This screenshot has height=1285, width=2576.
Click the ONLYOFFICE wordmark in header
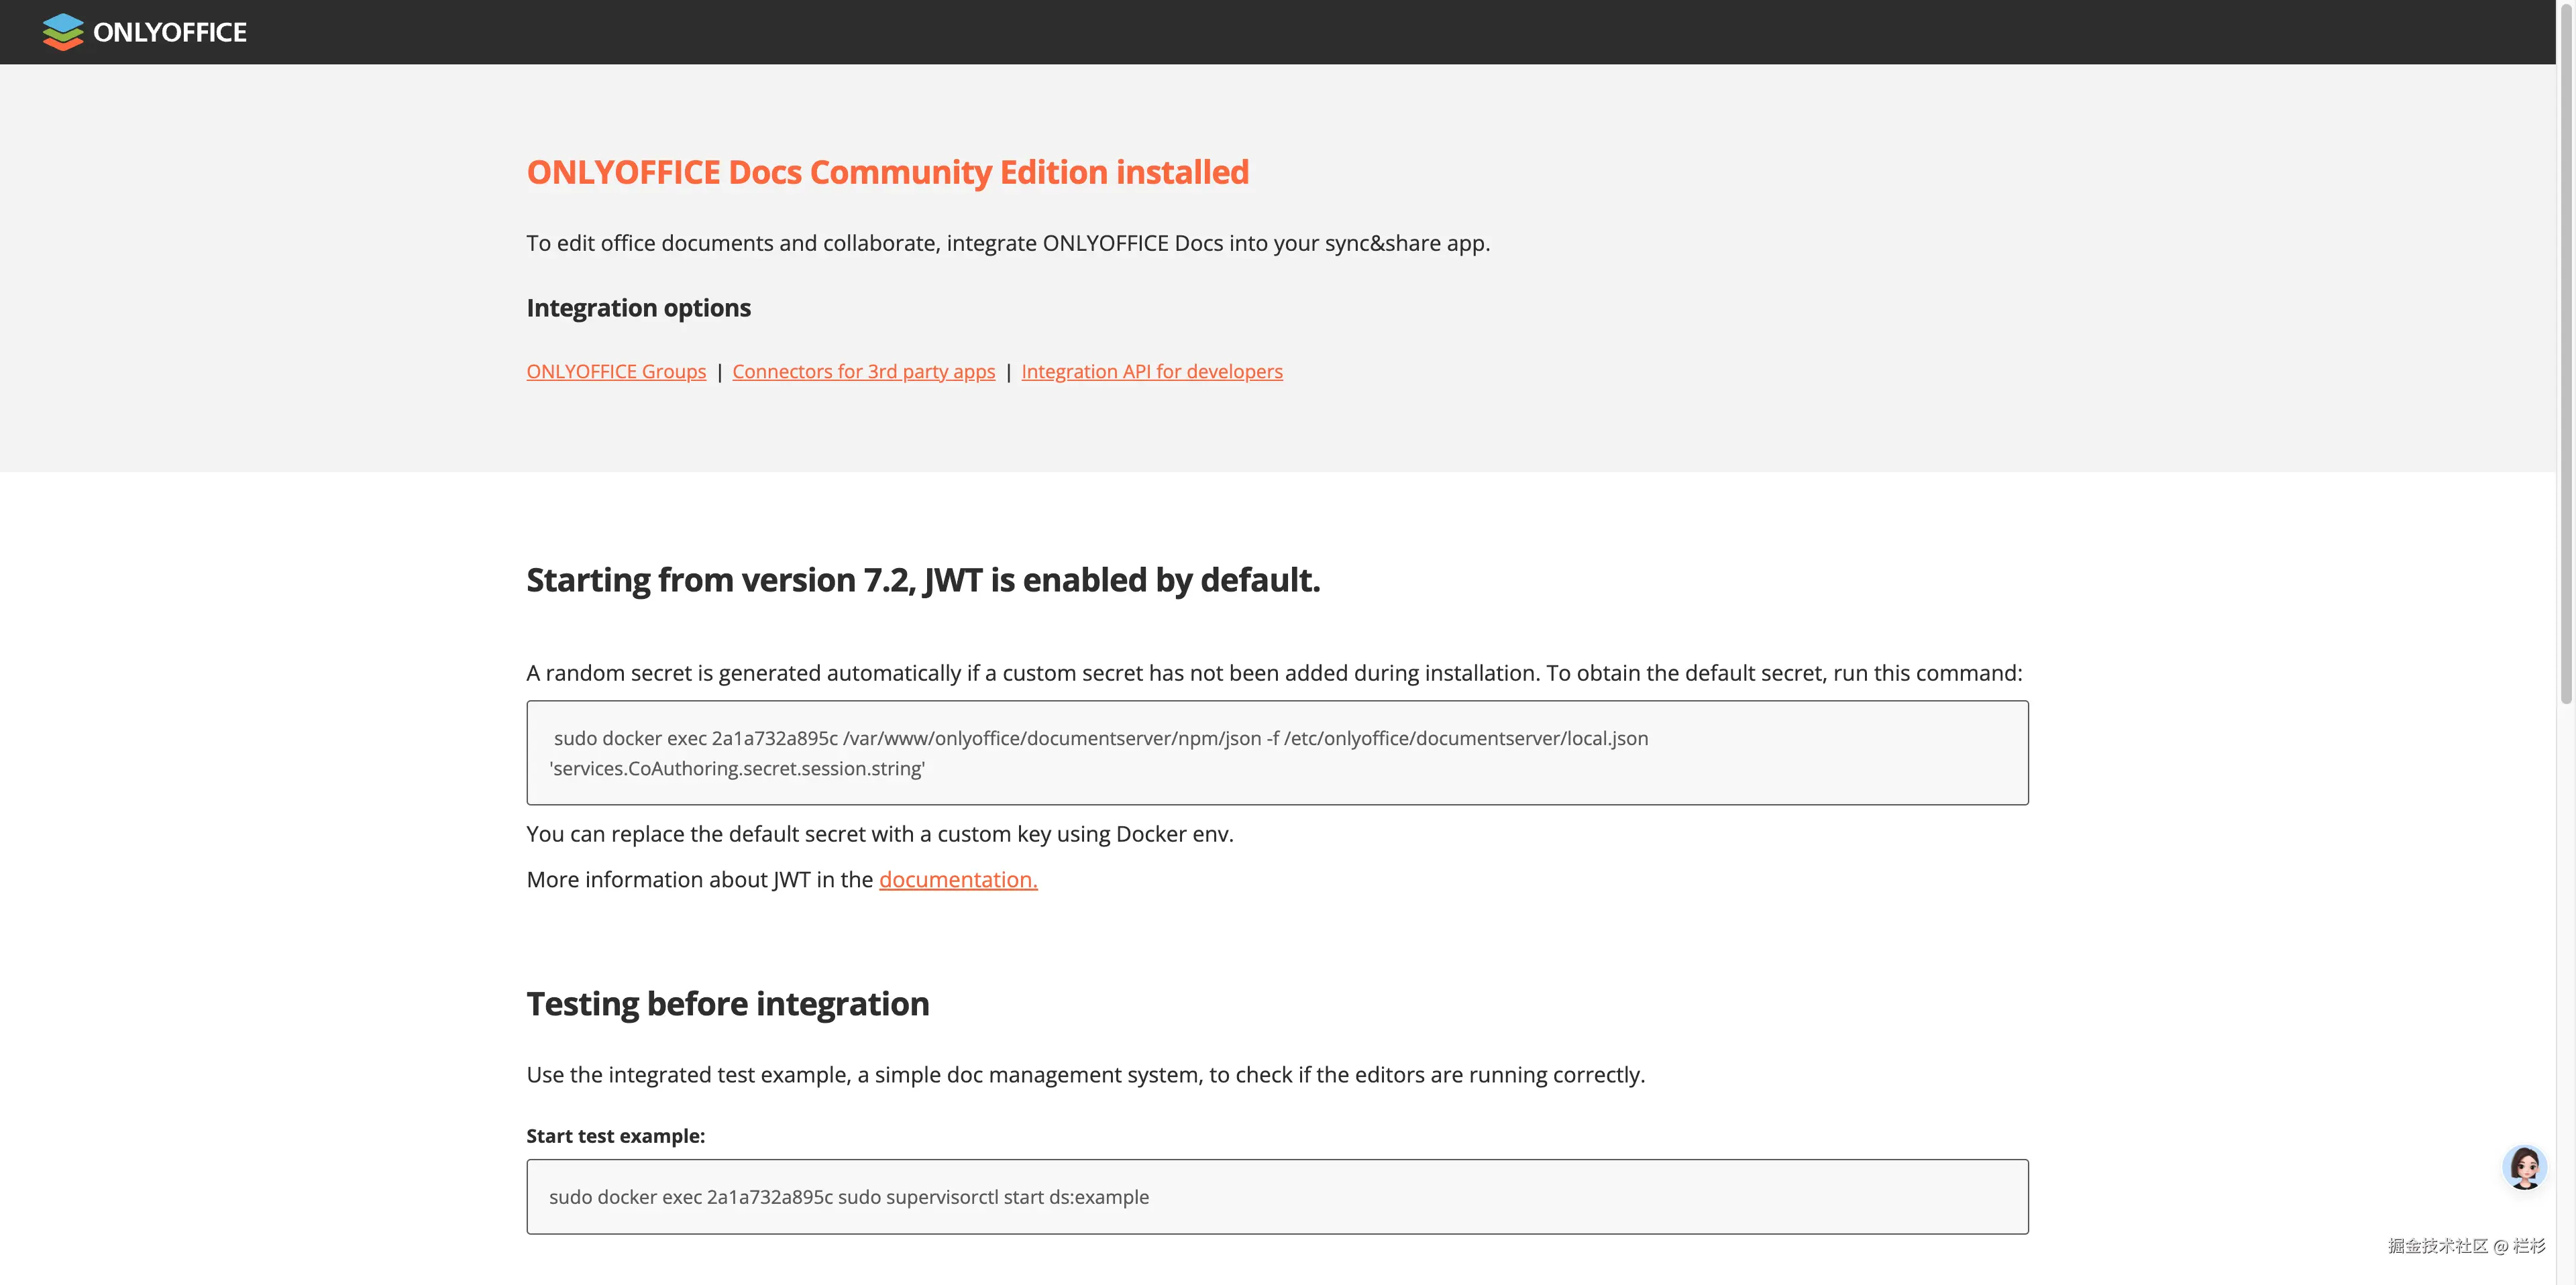click(169, 32)
